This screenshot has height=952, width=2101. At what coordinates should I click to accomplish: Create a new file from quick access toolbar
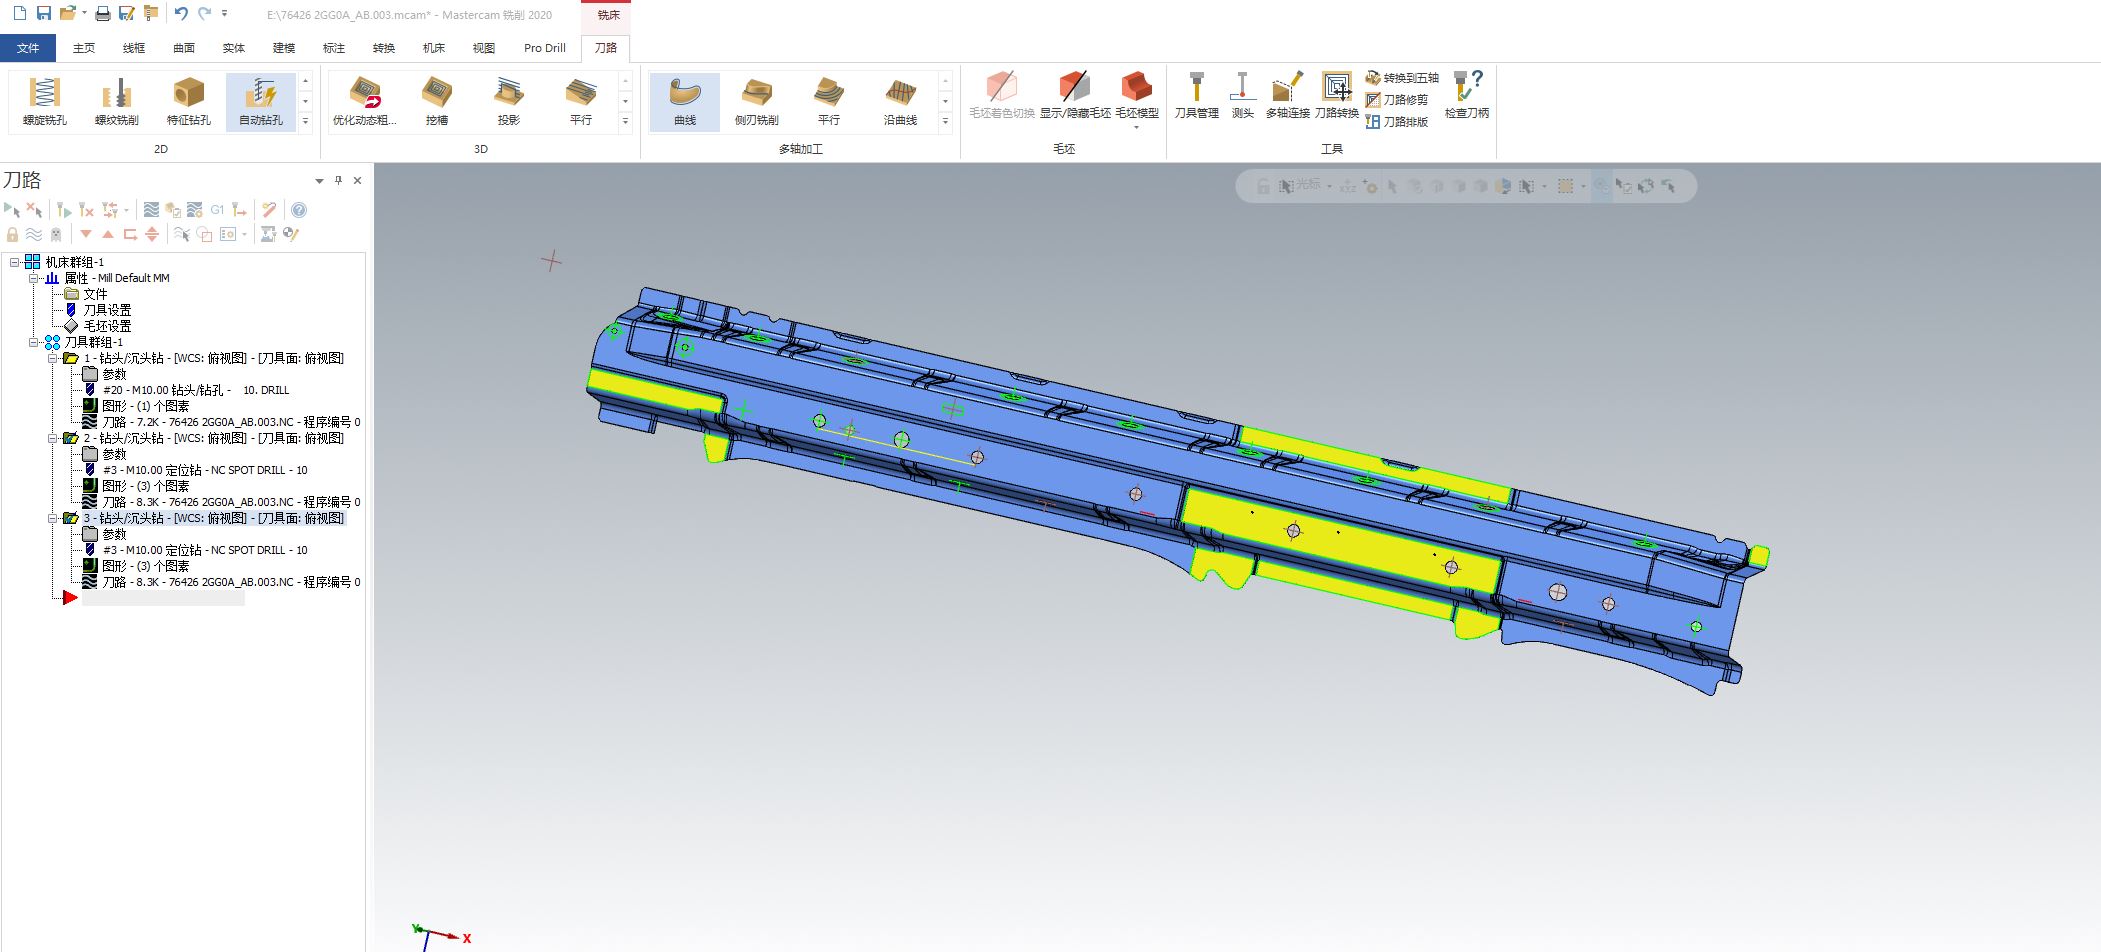pyautogui.click(x=19, y=14)
